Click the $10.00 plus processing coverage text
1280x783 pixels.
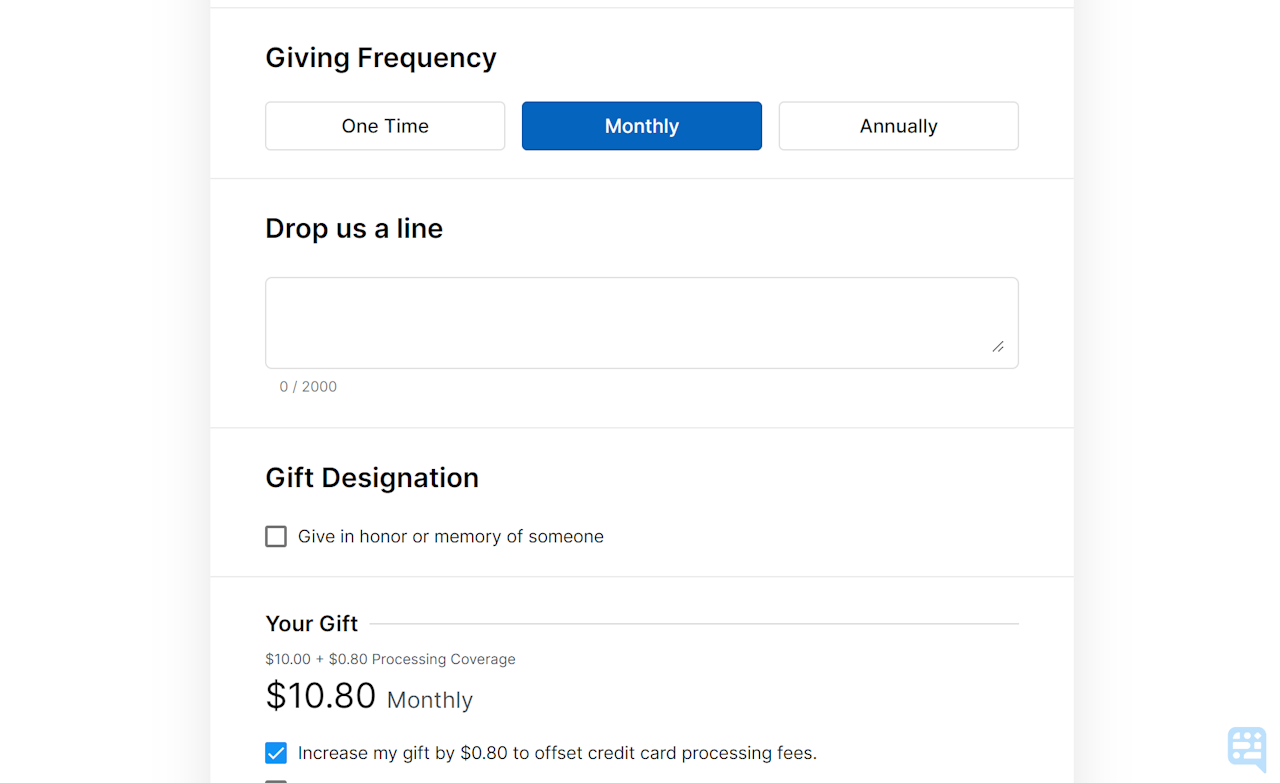(390, 659)
